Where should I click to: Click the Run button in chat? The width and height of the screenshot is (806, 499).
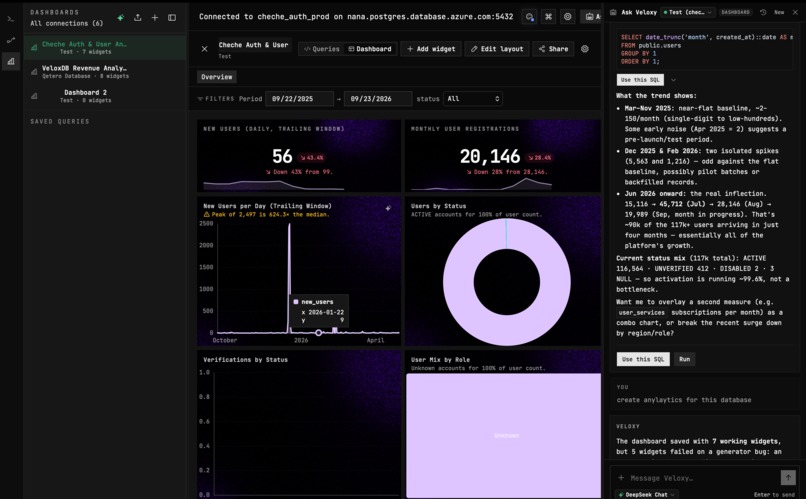[x=684, y=359]
